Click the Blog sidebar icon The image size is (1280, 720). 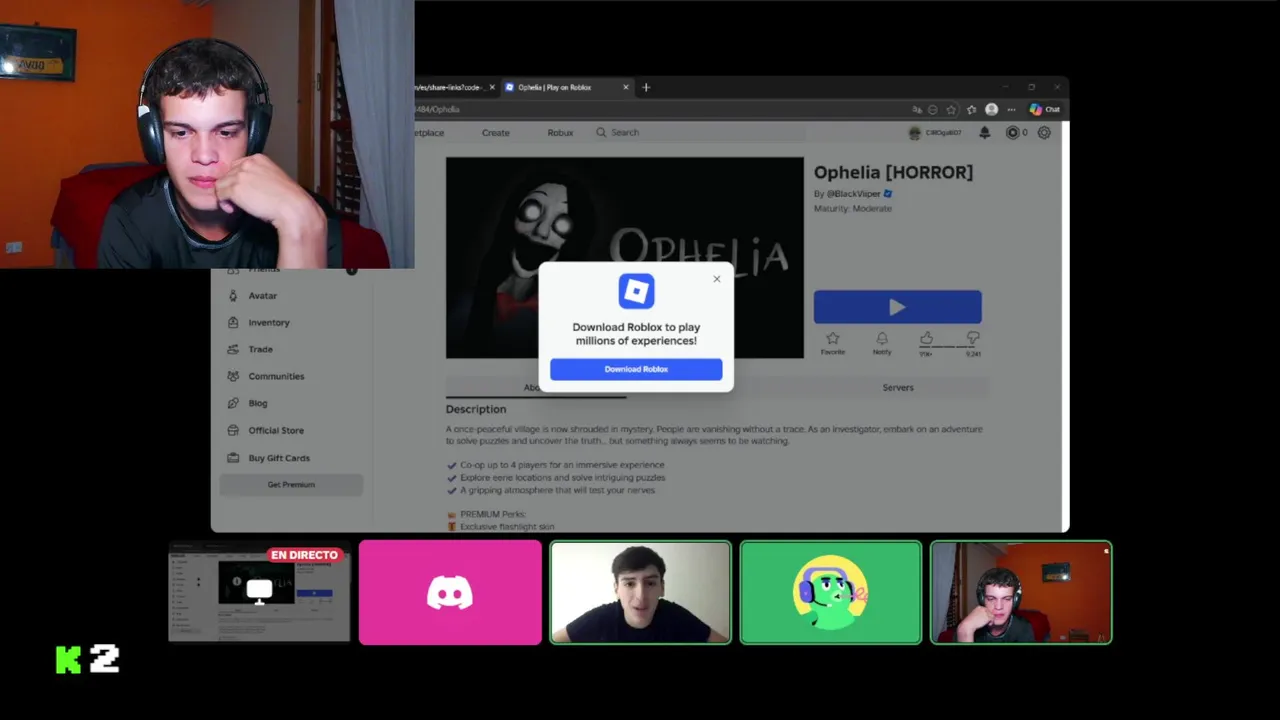coord(233,403)
